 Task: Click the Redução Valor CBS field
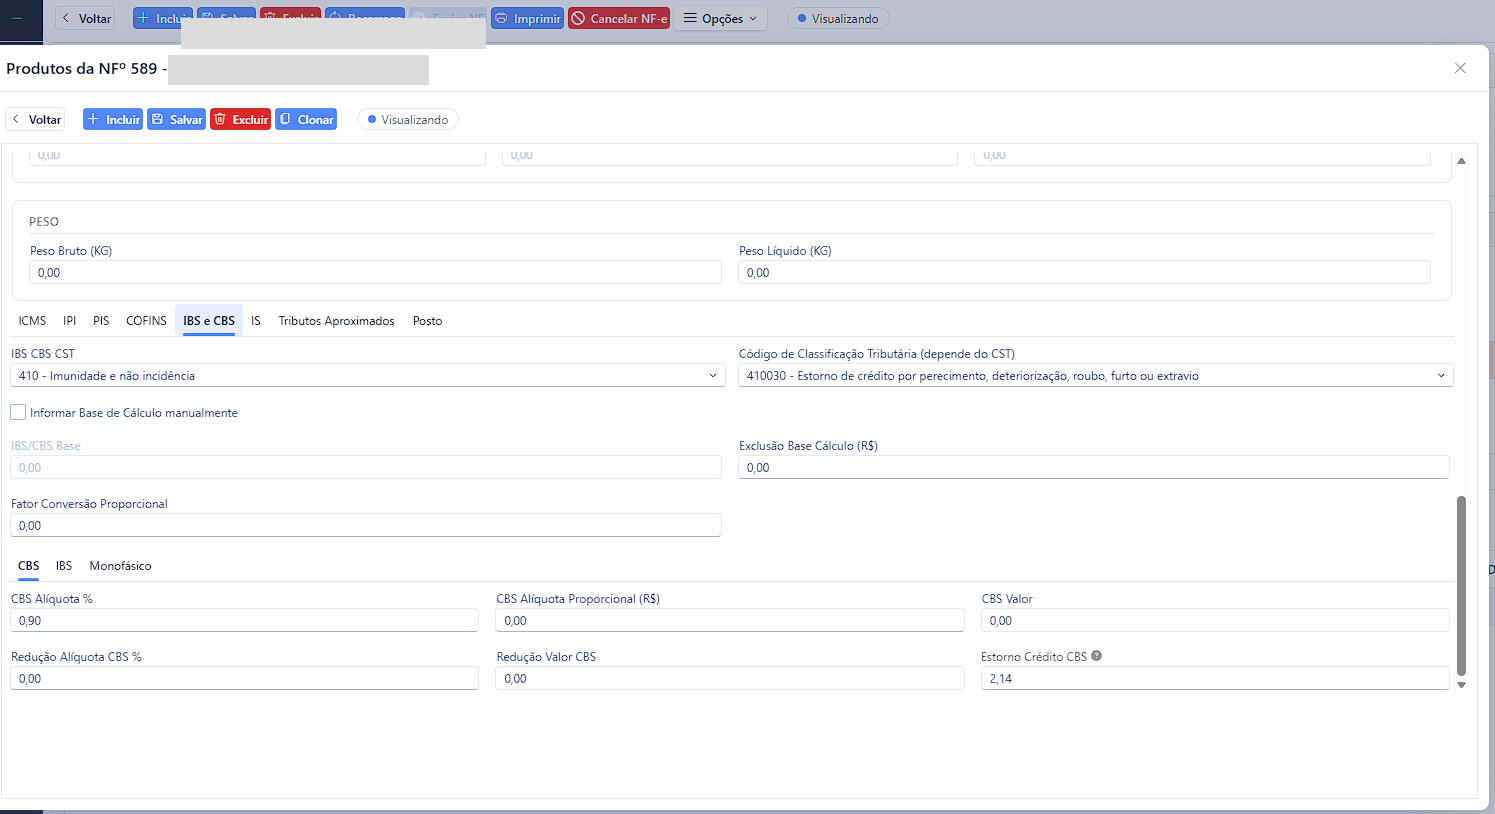point(730,678)
